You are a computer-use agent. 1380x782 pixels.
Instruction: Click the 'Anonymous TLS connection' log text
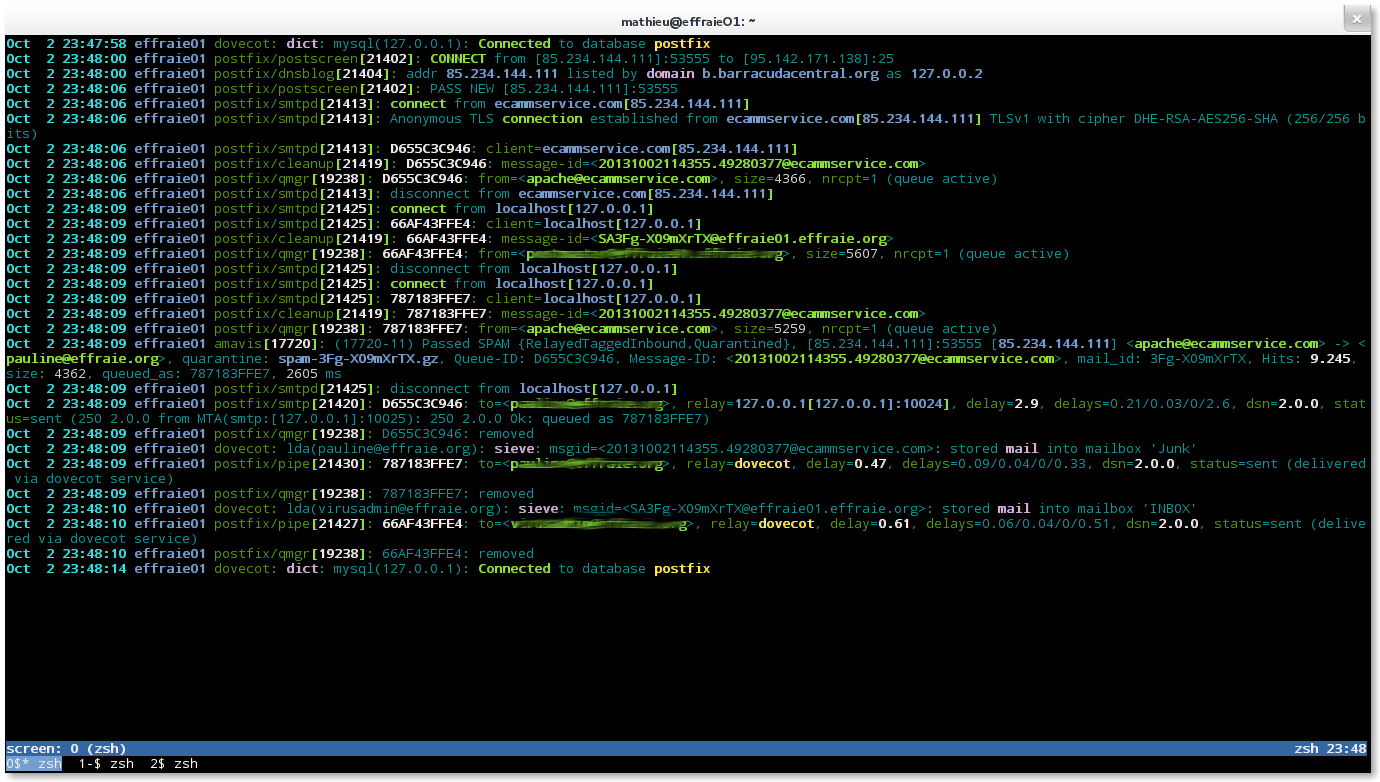(x=486, y=119)
